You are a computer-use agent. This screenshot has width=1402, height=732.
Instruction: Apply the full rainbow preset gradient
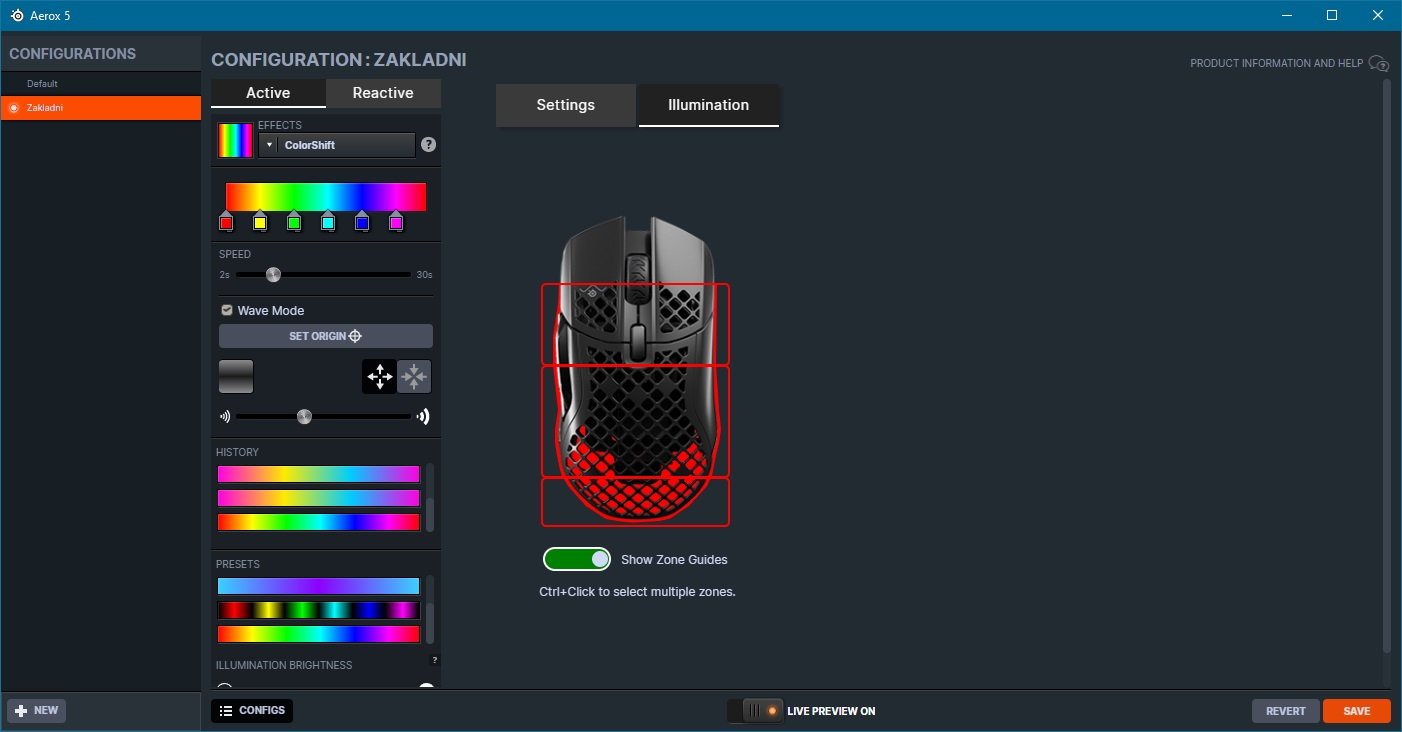(x=318, y=634)
